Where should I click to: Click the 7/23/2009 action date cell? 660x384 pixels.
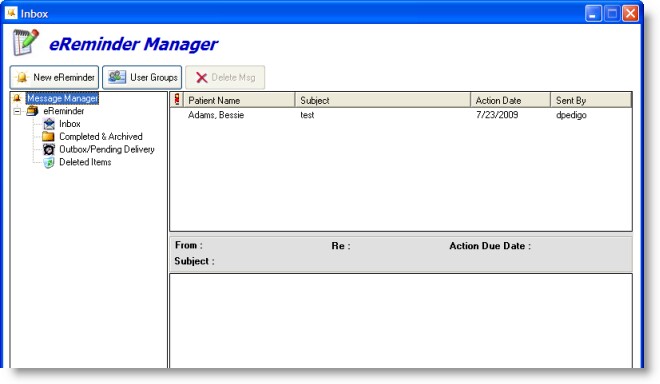(x=497, y=115)
